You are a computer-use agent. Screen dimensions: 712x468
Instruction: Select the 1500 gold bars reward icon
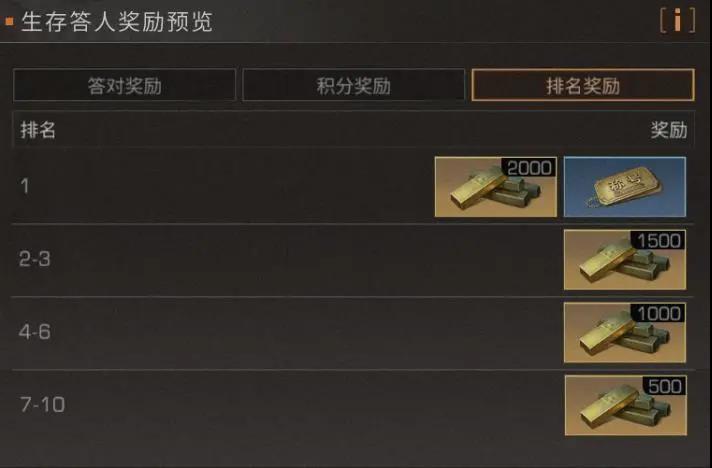(625, 260)
